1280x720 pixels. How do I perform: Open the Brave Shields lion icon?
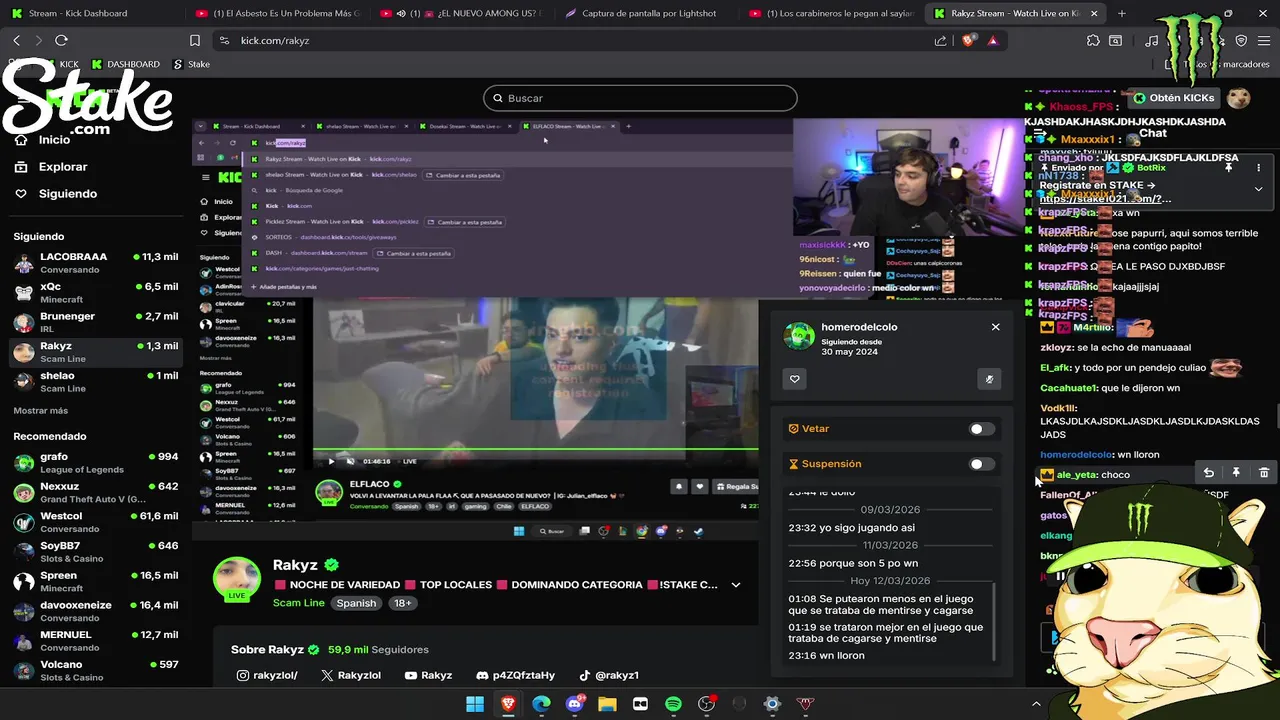967,40
